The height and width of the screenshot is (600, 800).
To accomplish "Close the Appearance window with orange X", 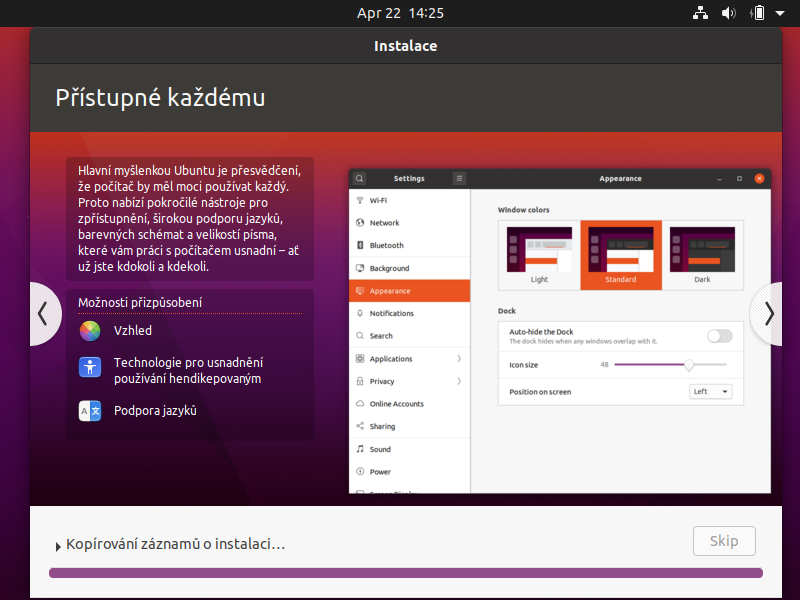I will click(759, 179).
